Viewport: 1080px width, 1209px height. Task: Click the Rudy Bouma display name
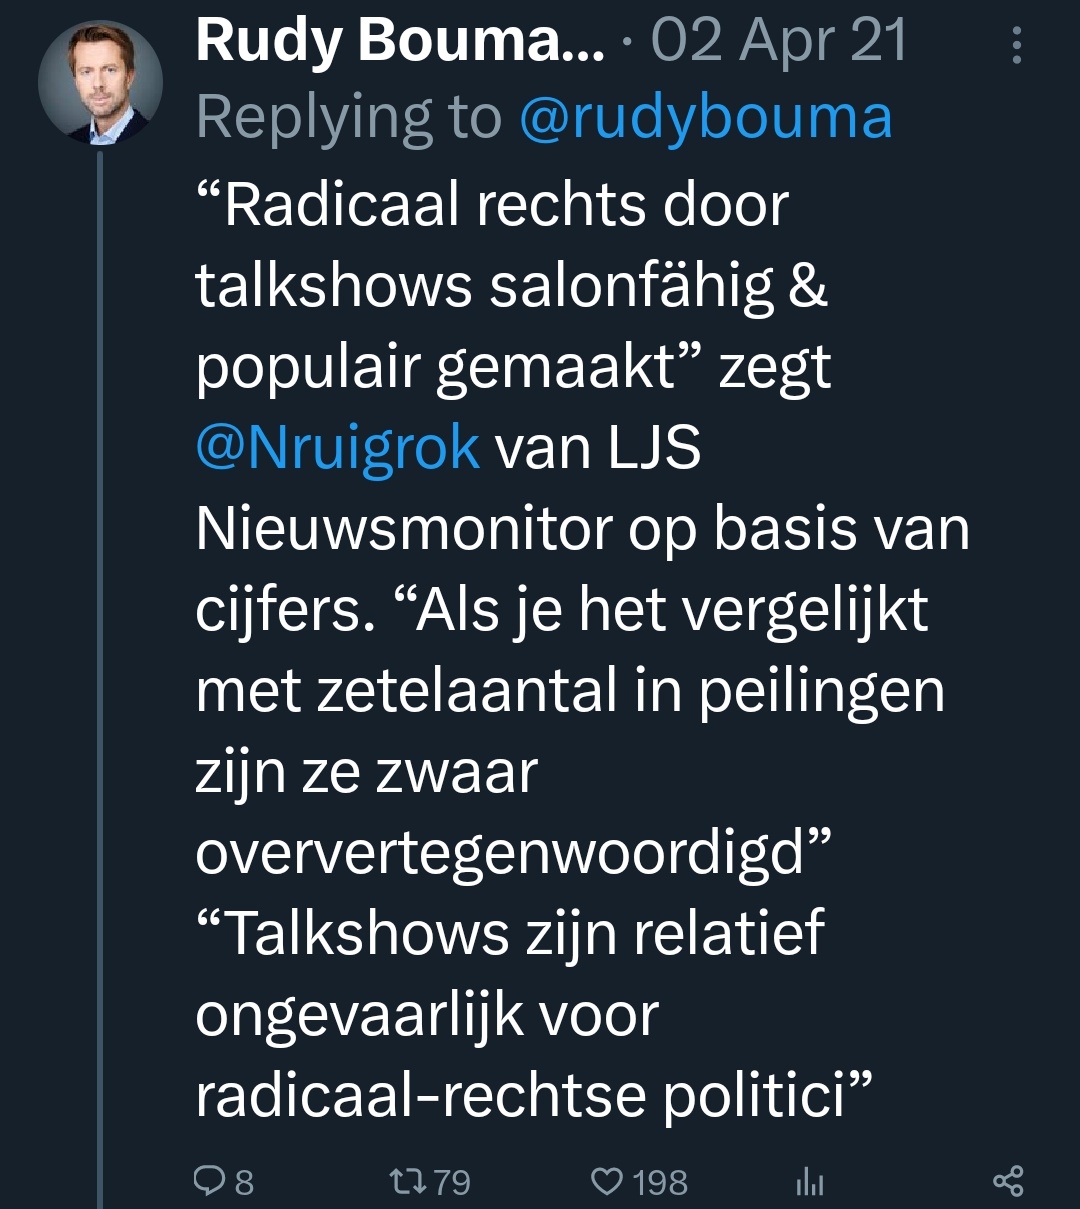400,42
